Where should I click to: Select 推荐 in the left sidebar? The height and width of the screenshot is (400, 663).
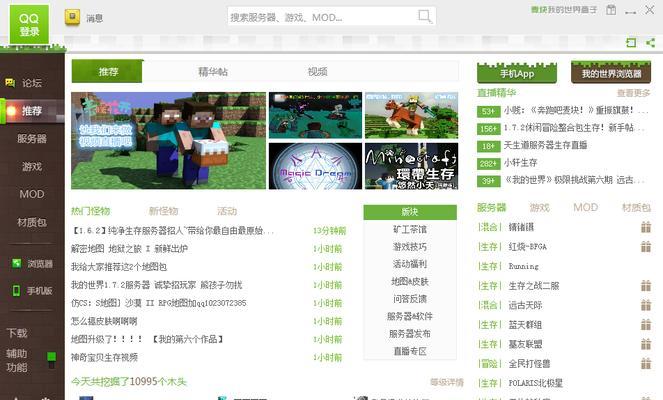pyautogui.click(x=32, y=111)
